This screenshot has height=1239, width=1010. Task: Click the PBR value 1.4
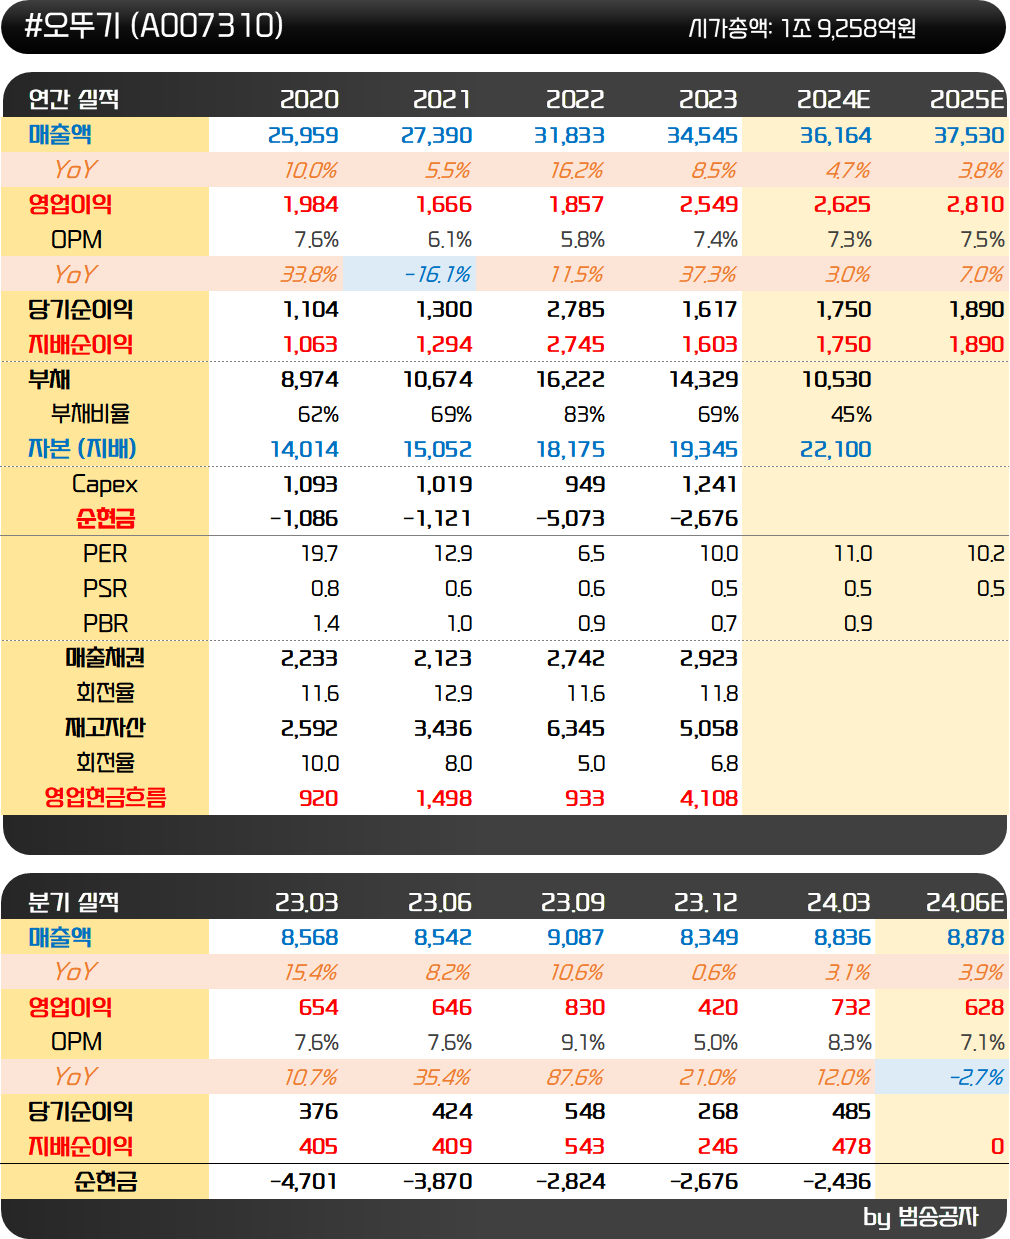click(x=326, y=624)
